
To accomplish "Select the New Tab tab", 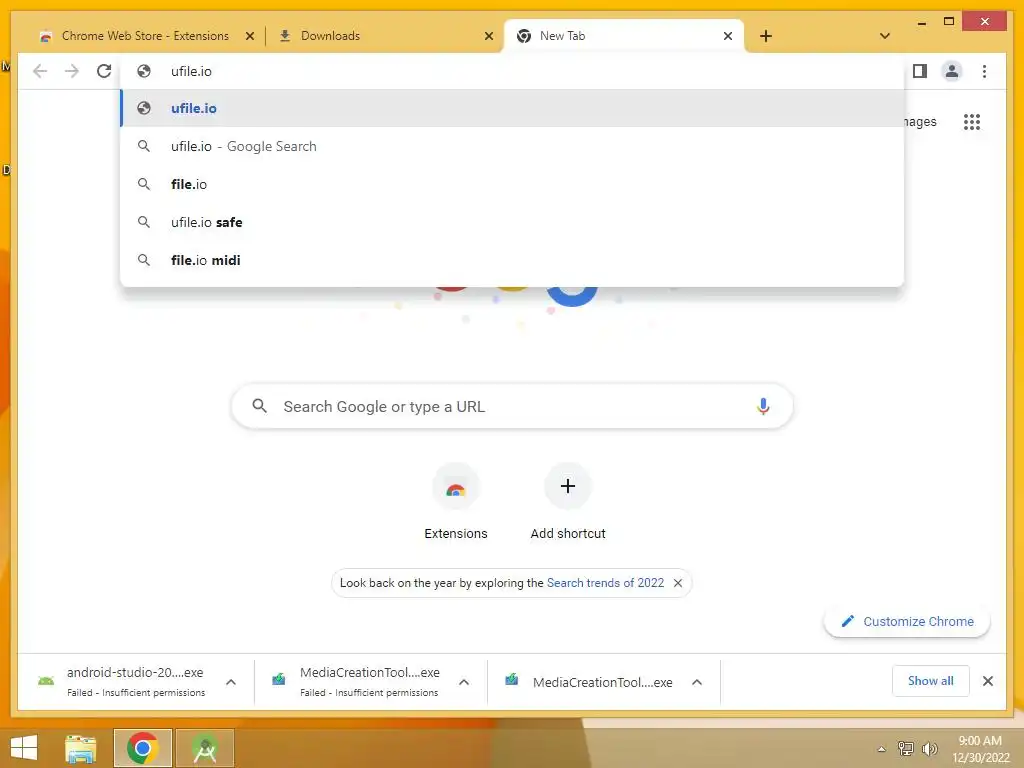I will (x=624, y=36).
